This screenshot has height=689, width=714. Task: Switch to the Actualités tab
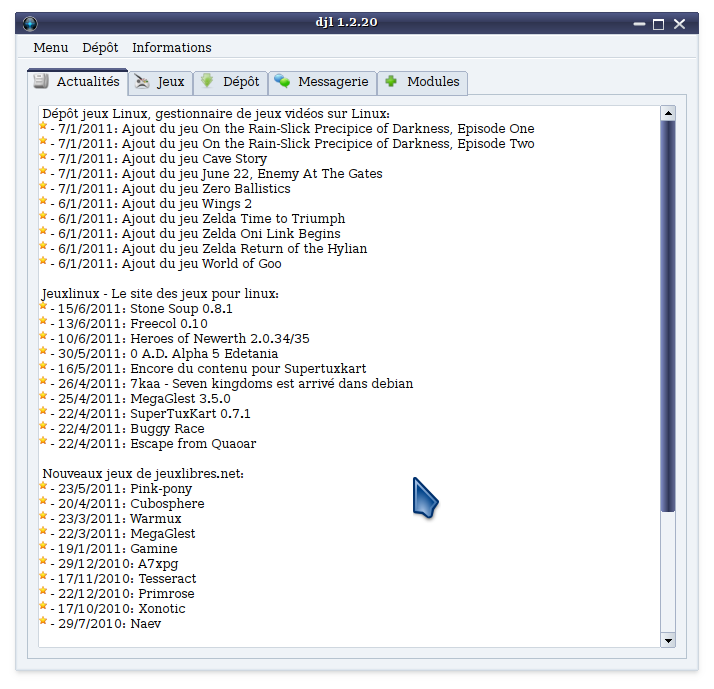[x=77, y=82]
